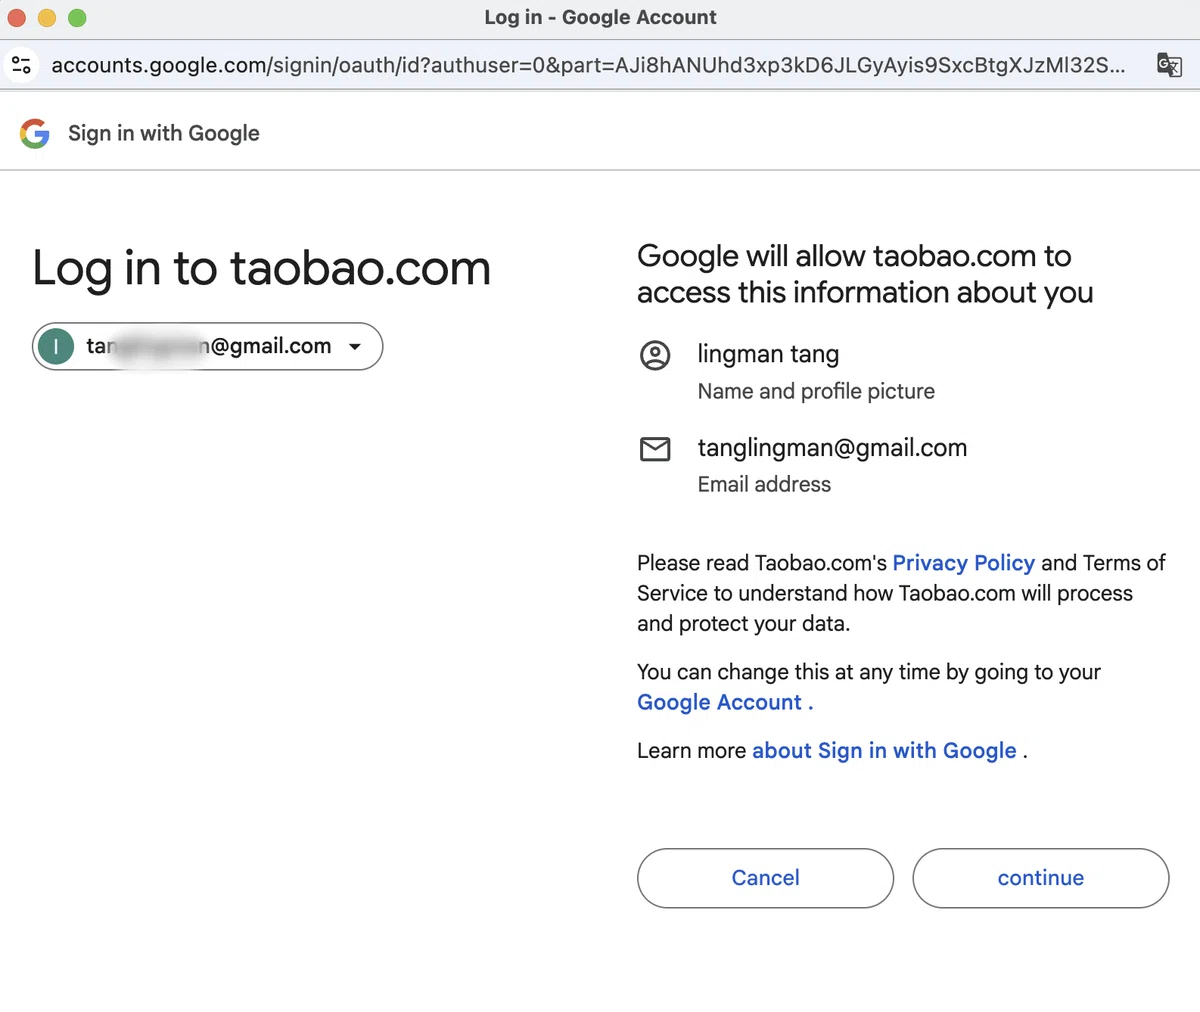This screenshot has width=1200, height=1012.
Task: Open the Privacy Policy link
Action: tap(963, 563)
